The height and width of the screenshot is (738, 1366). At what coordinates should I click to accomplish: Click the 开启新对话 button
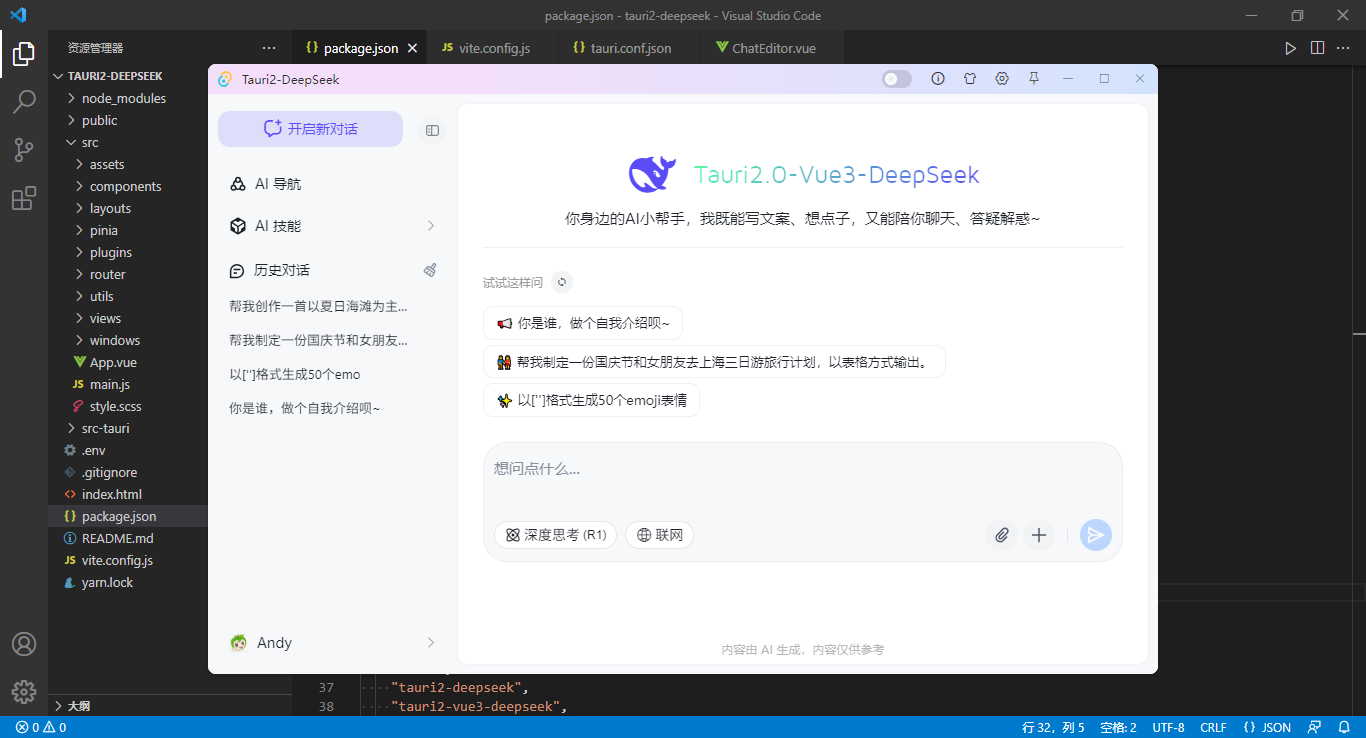(x=310, y=129)
